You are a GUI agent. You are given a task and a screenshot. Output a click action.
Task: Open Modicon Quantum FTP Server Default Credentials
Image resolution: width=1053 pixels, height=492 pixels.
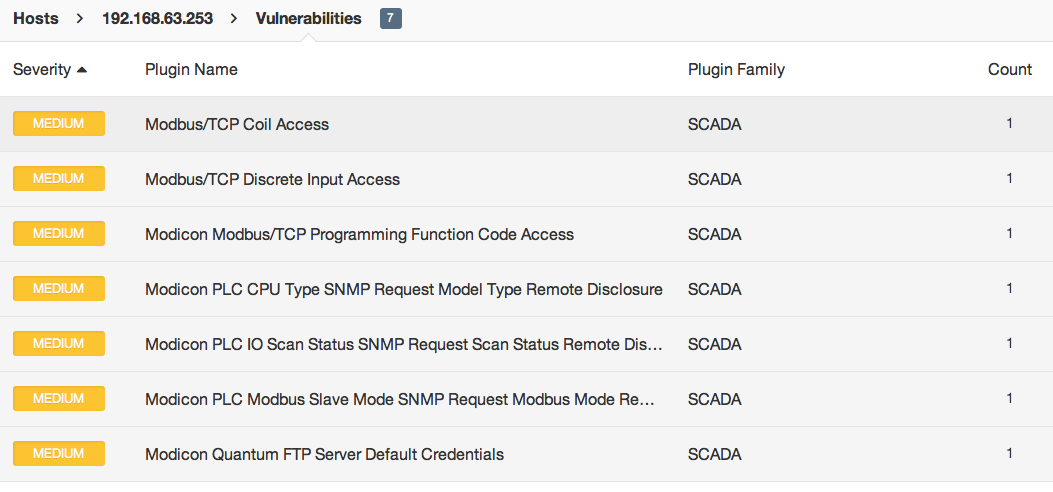[324, 454]
